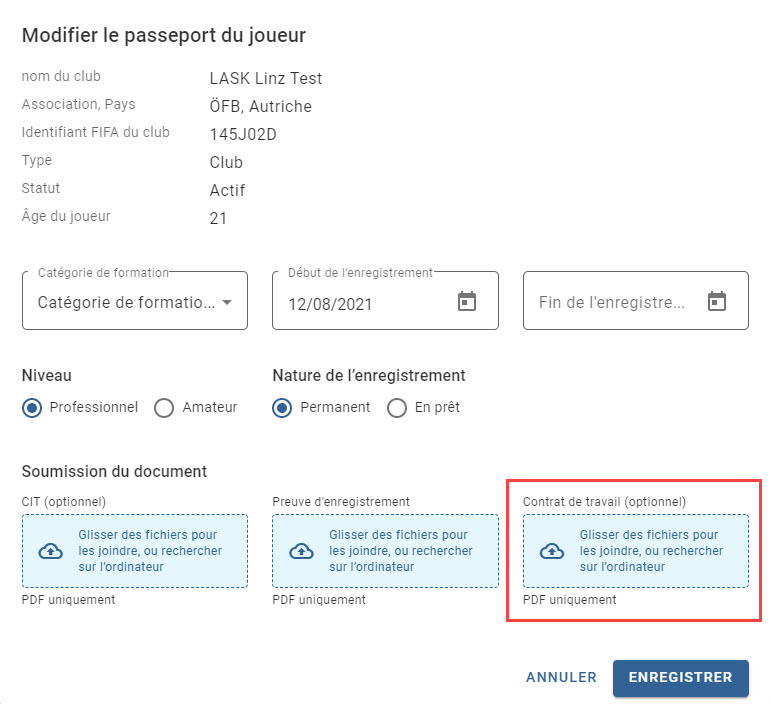Select the Amateur level option
The height and width of the screenshot is (704, 771).
(x=164, y=408)
